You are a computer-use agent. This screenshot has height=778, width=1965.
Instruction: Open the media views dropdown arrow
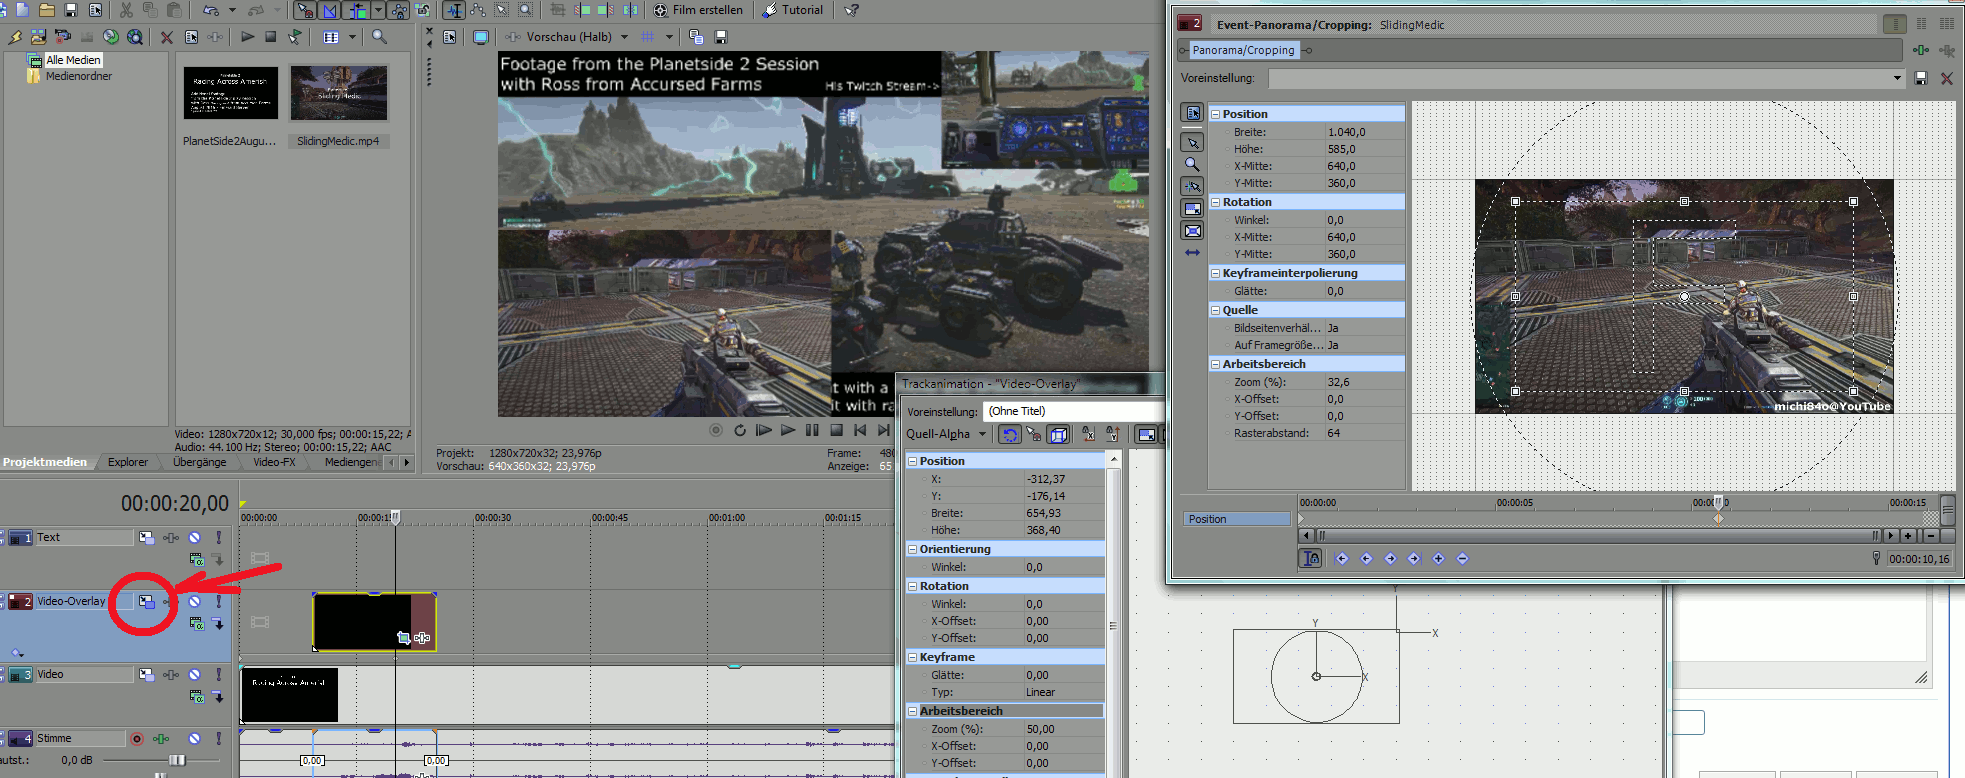click(352, 37)
